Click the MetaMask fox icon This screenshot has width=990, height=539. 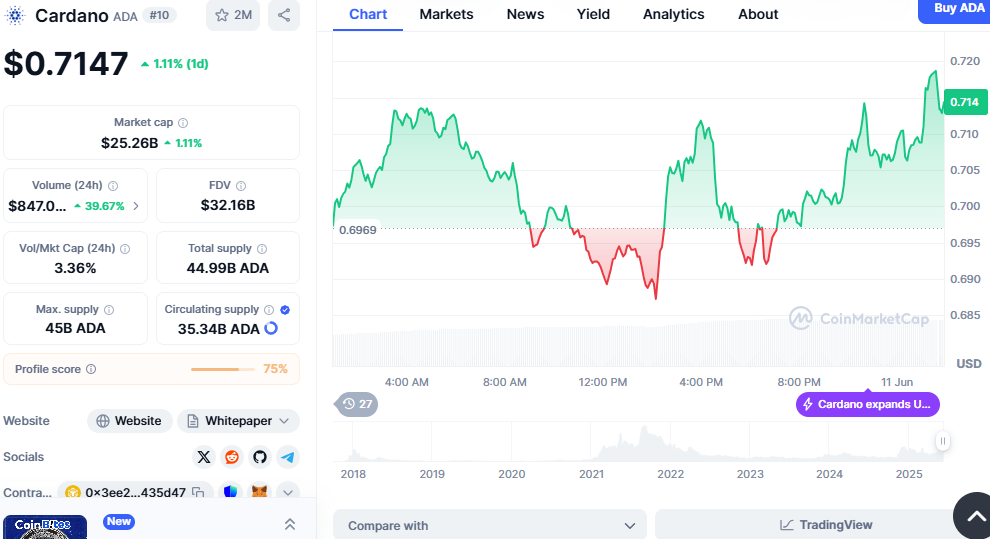(259, 492)
